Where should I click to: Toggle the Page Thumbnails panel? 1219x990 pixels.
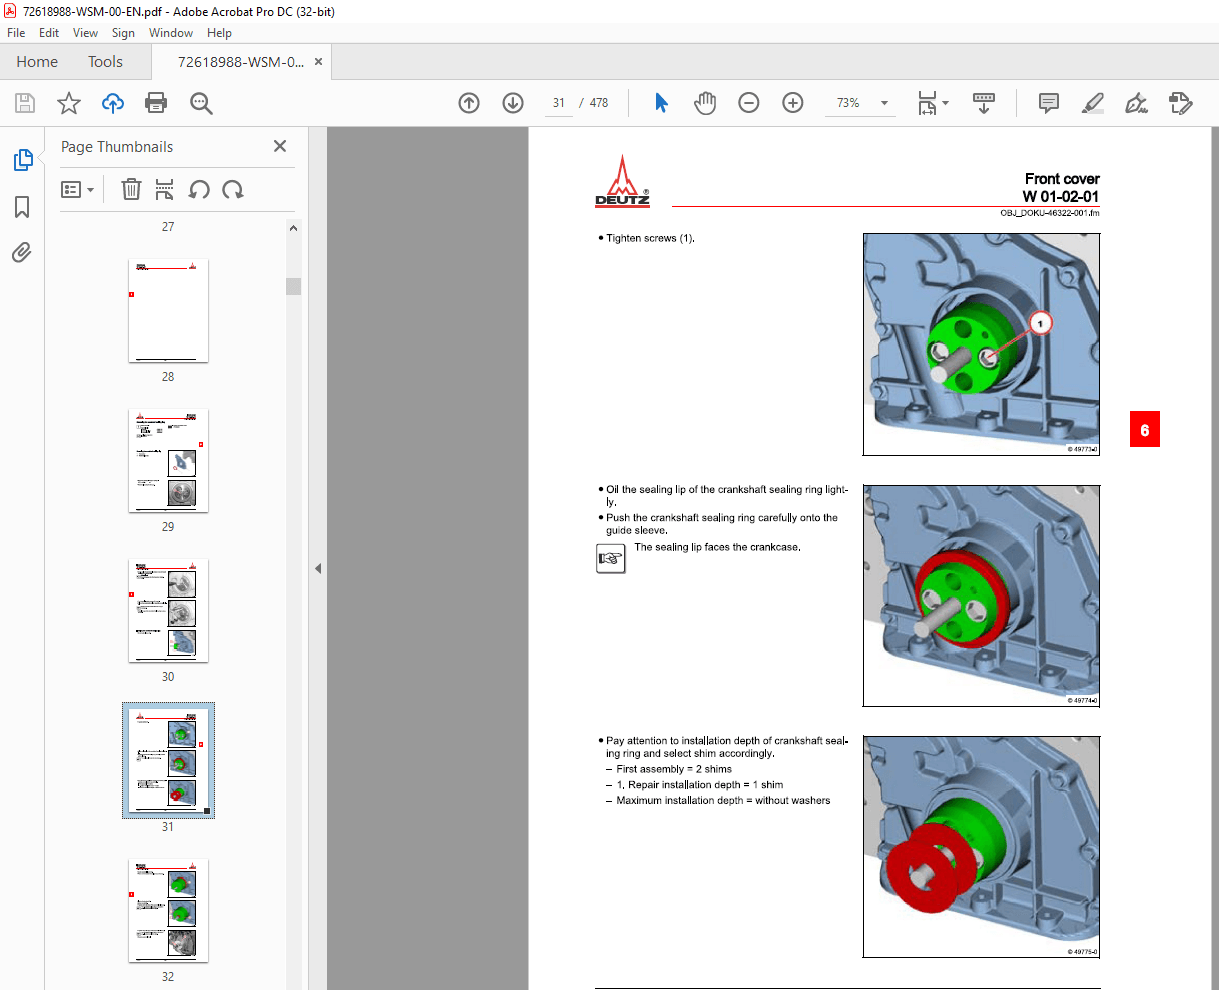click(x=24, y=159)
